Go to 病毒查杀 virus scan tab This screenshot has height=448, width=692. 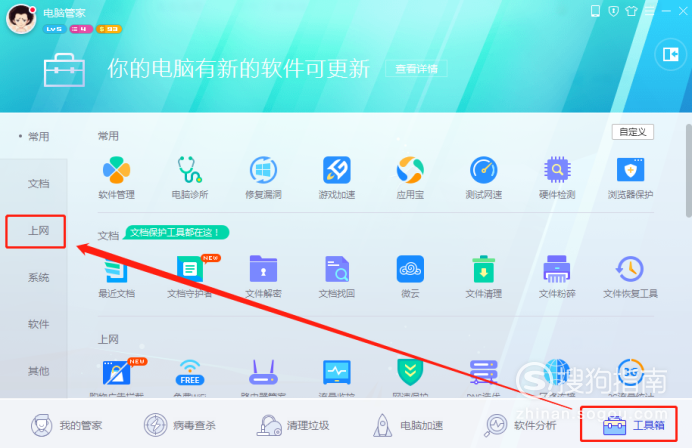click(x=180, y=425)
